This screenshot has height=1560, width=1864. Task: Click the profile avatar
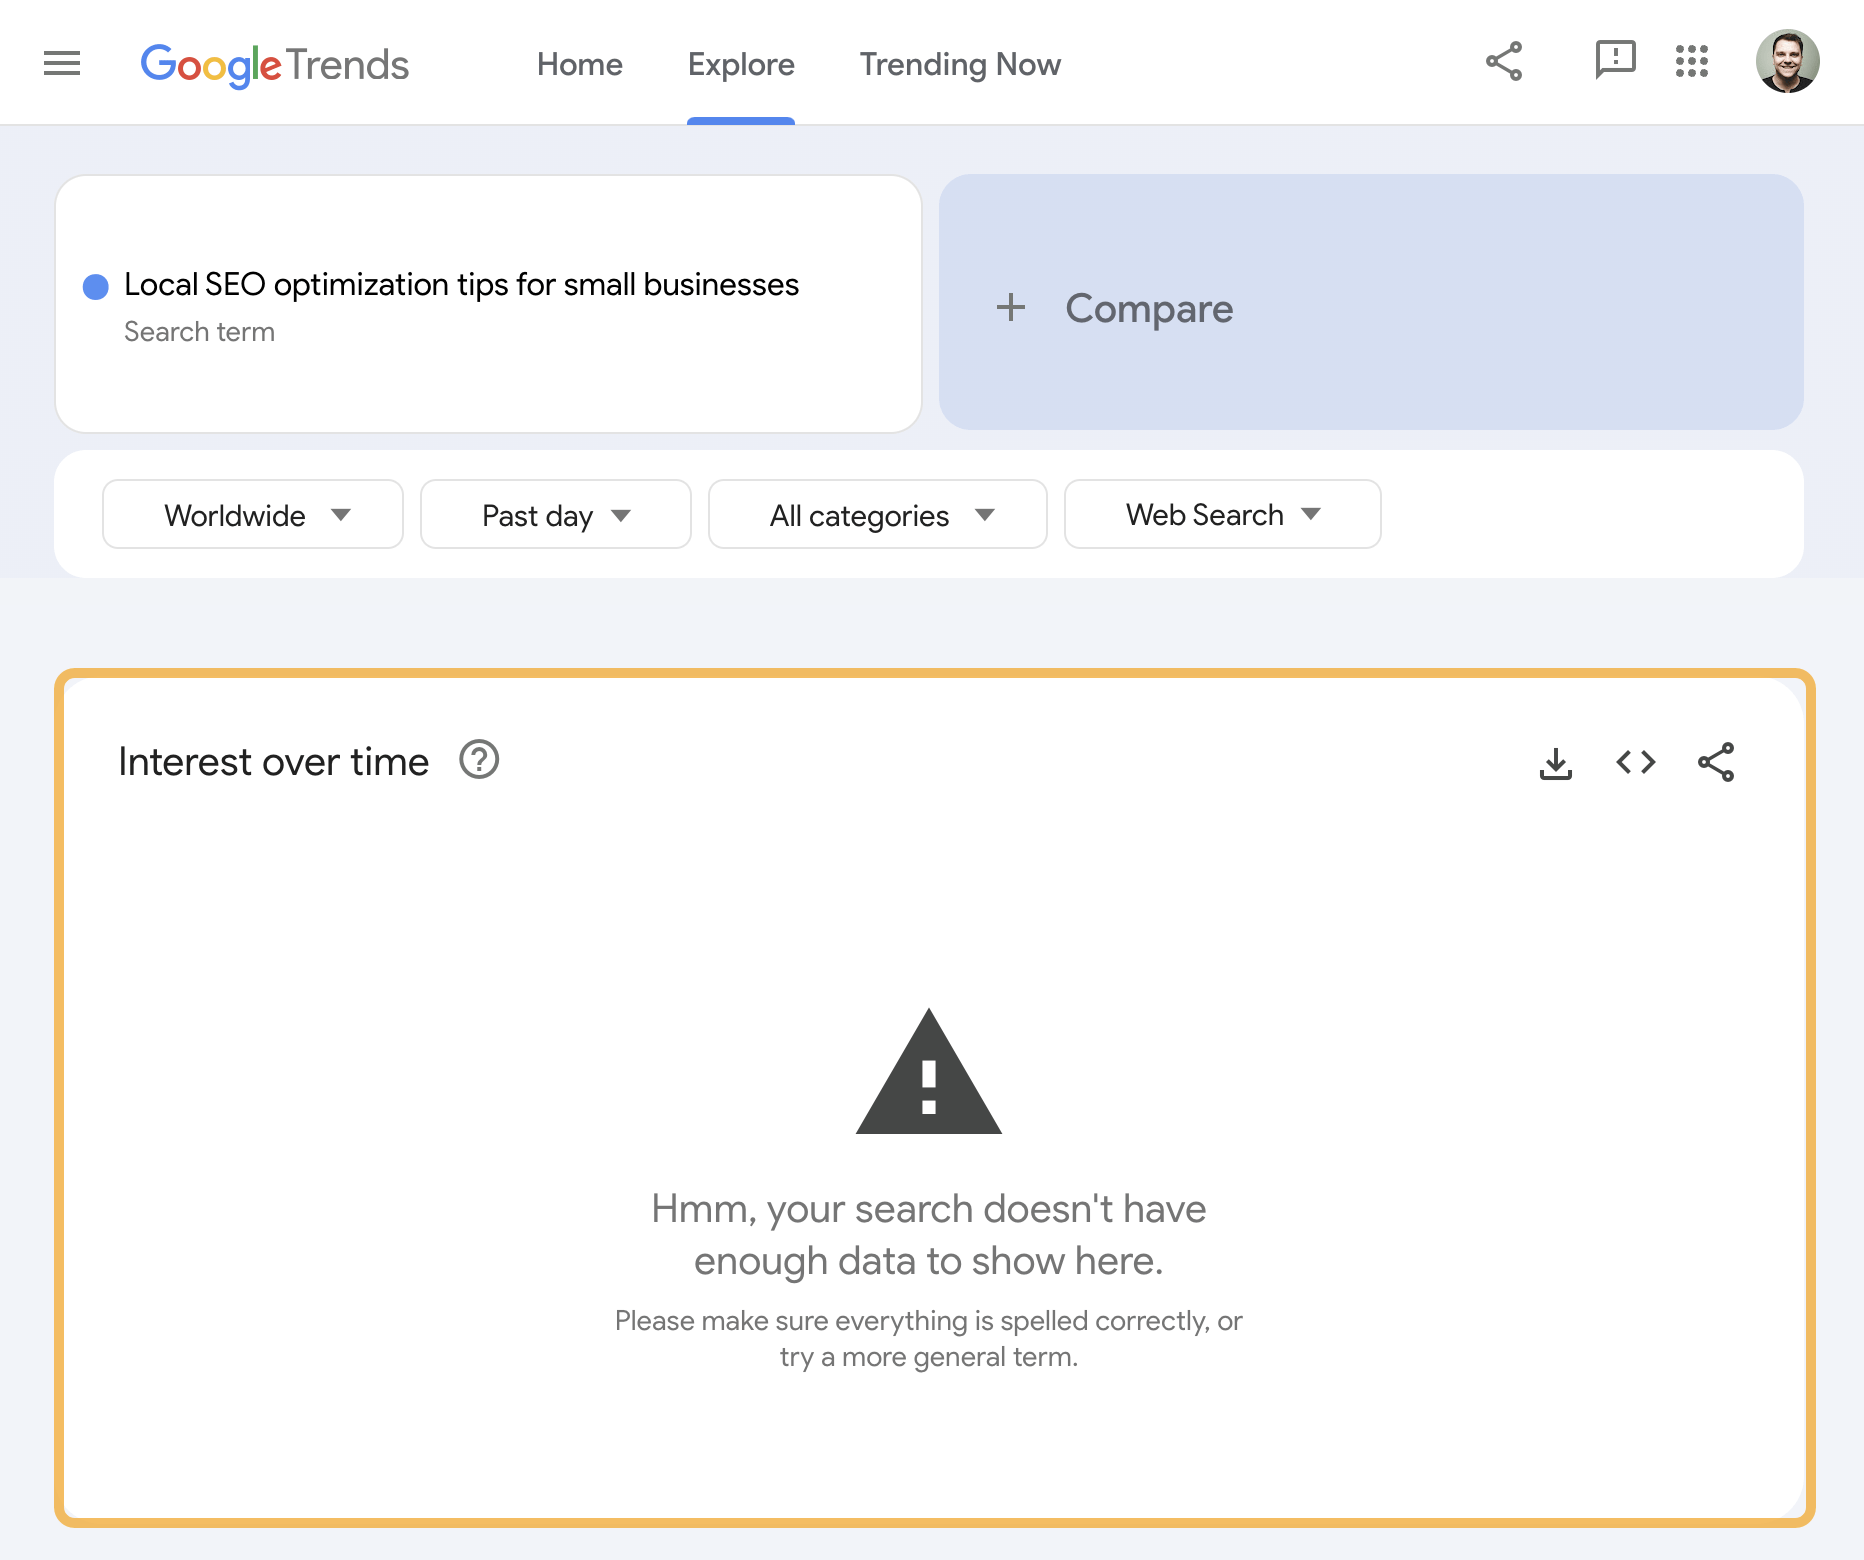pos(1790,62)
